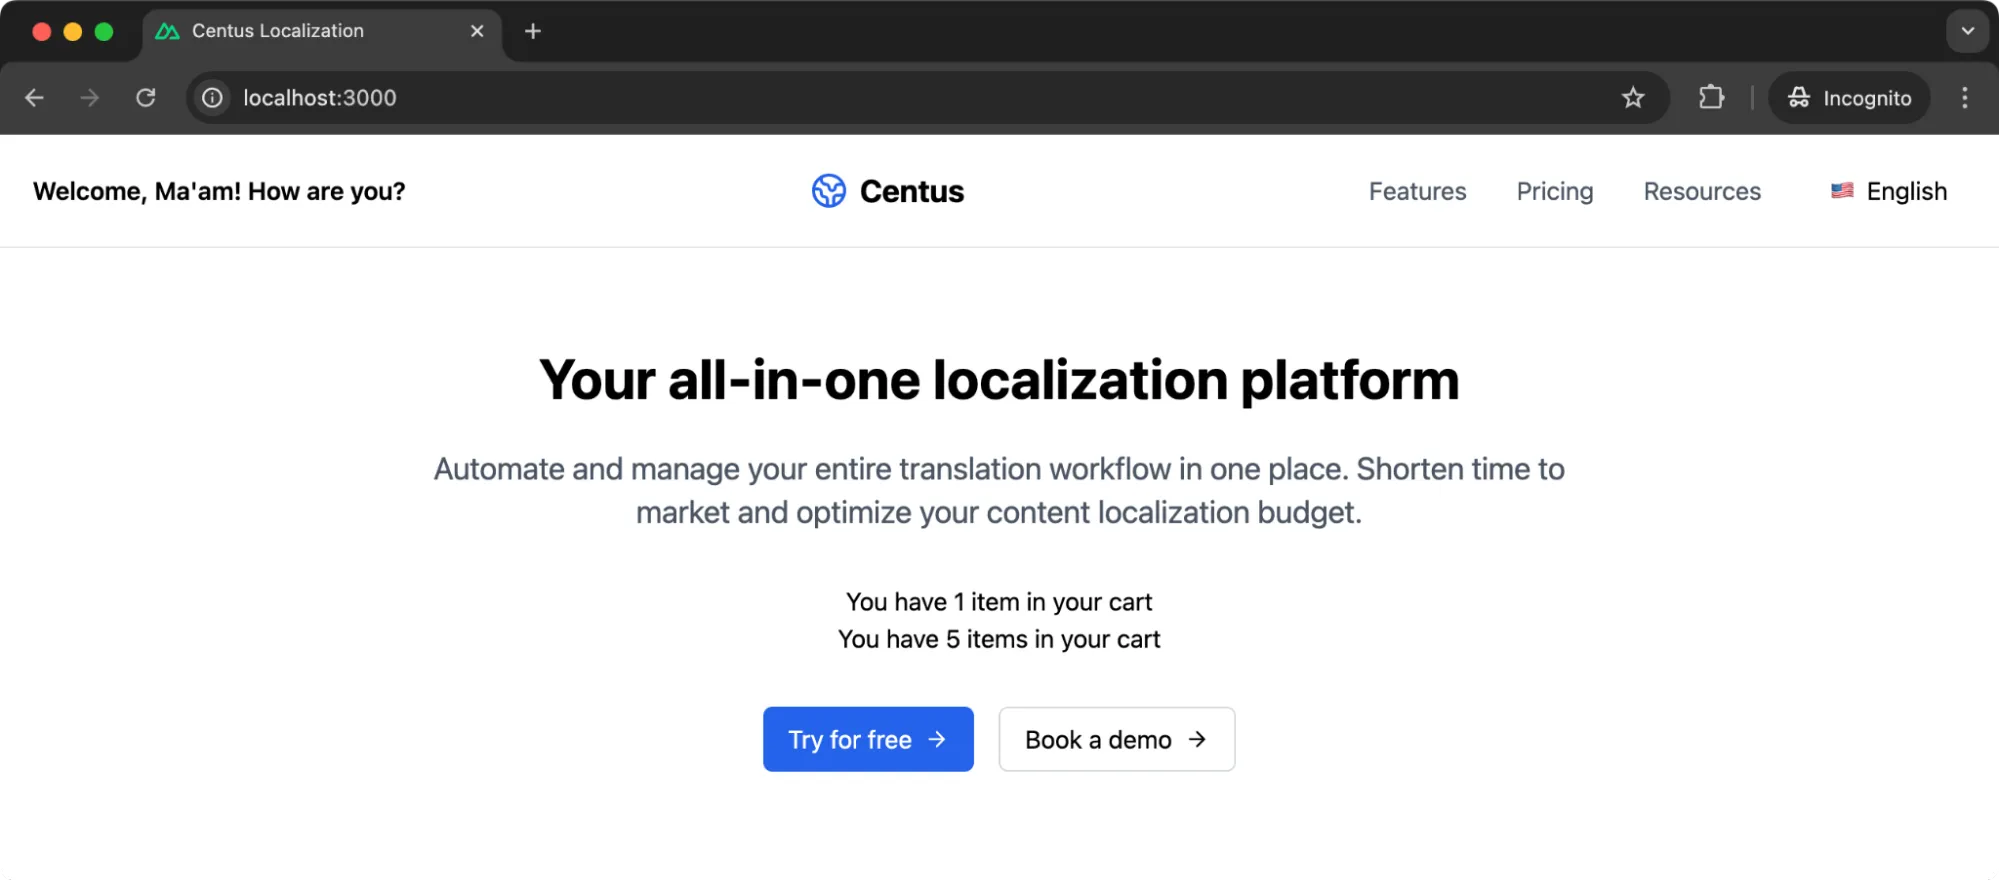
Task: Open a new browser tab
Action: 533,31
